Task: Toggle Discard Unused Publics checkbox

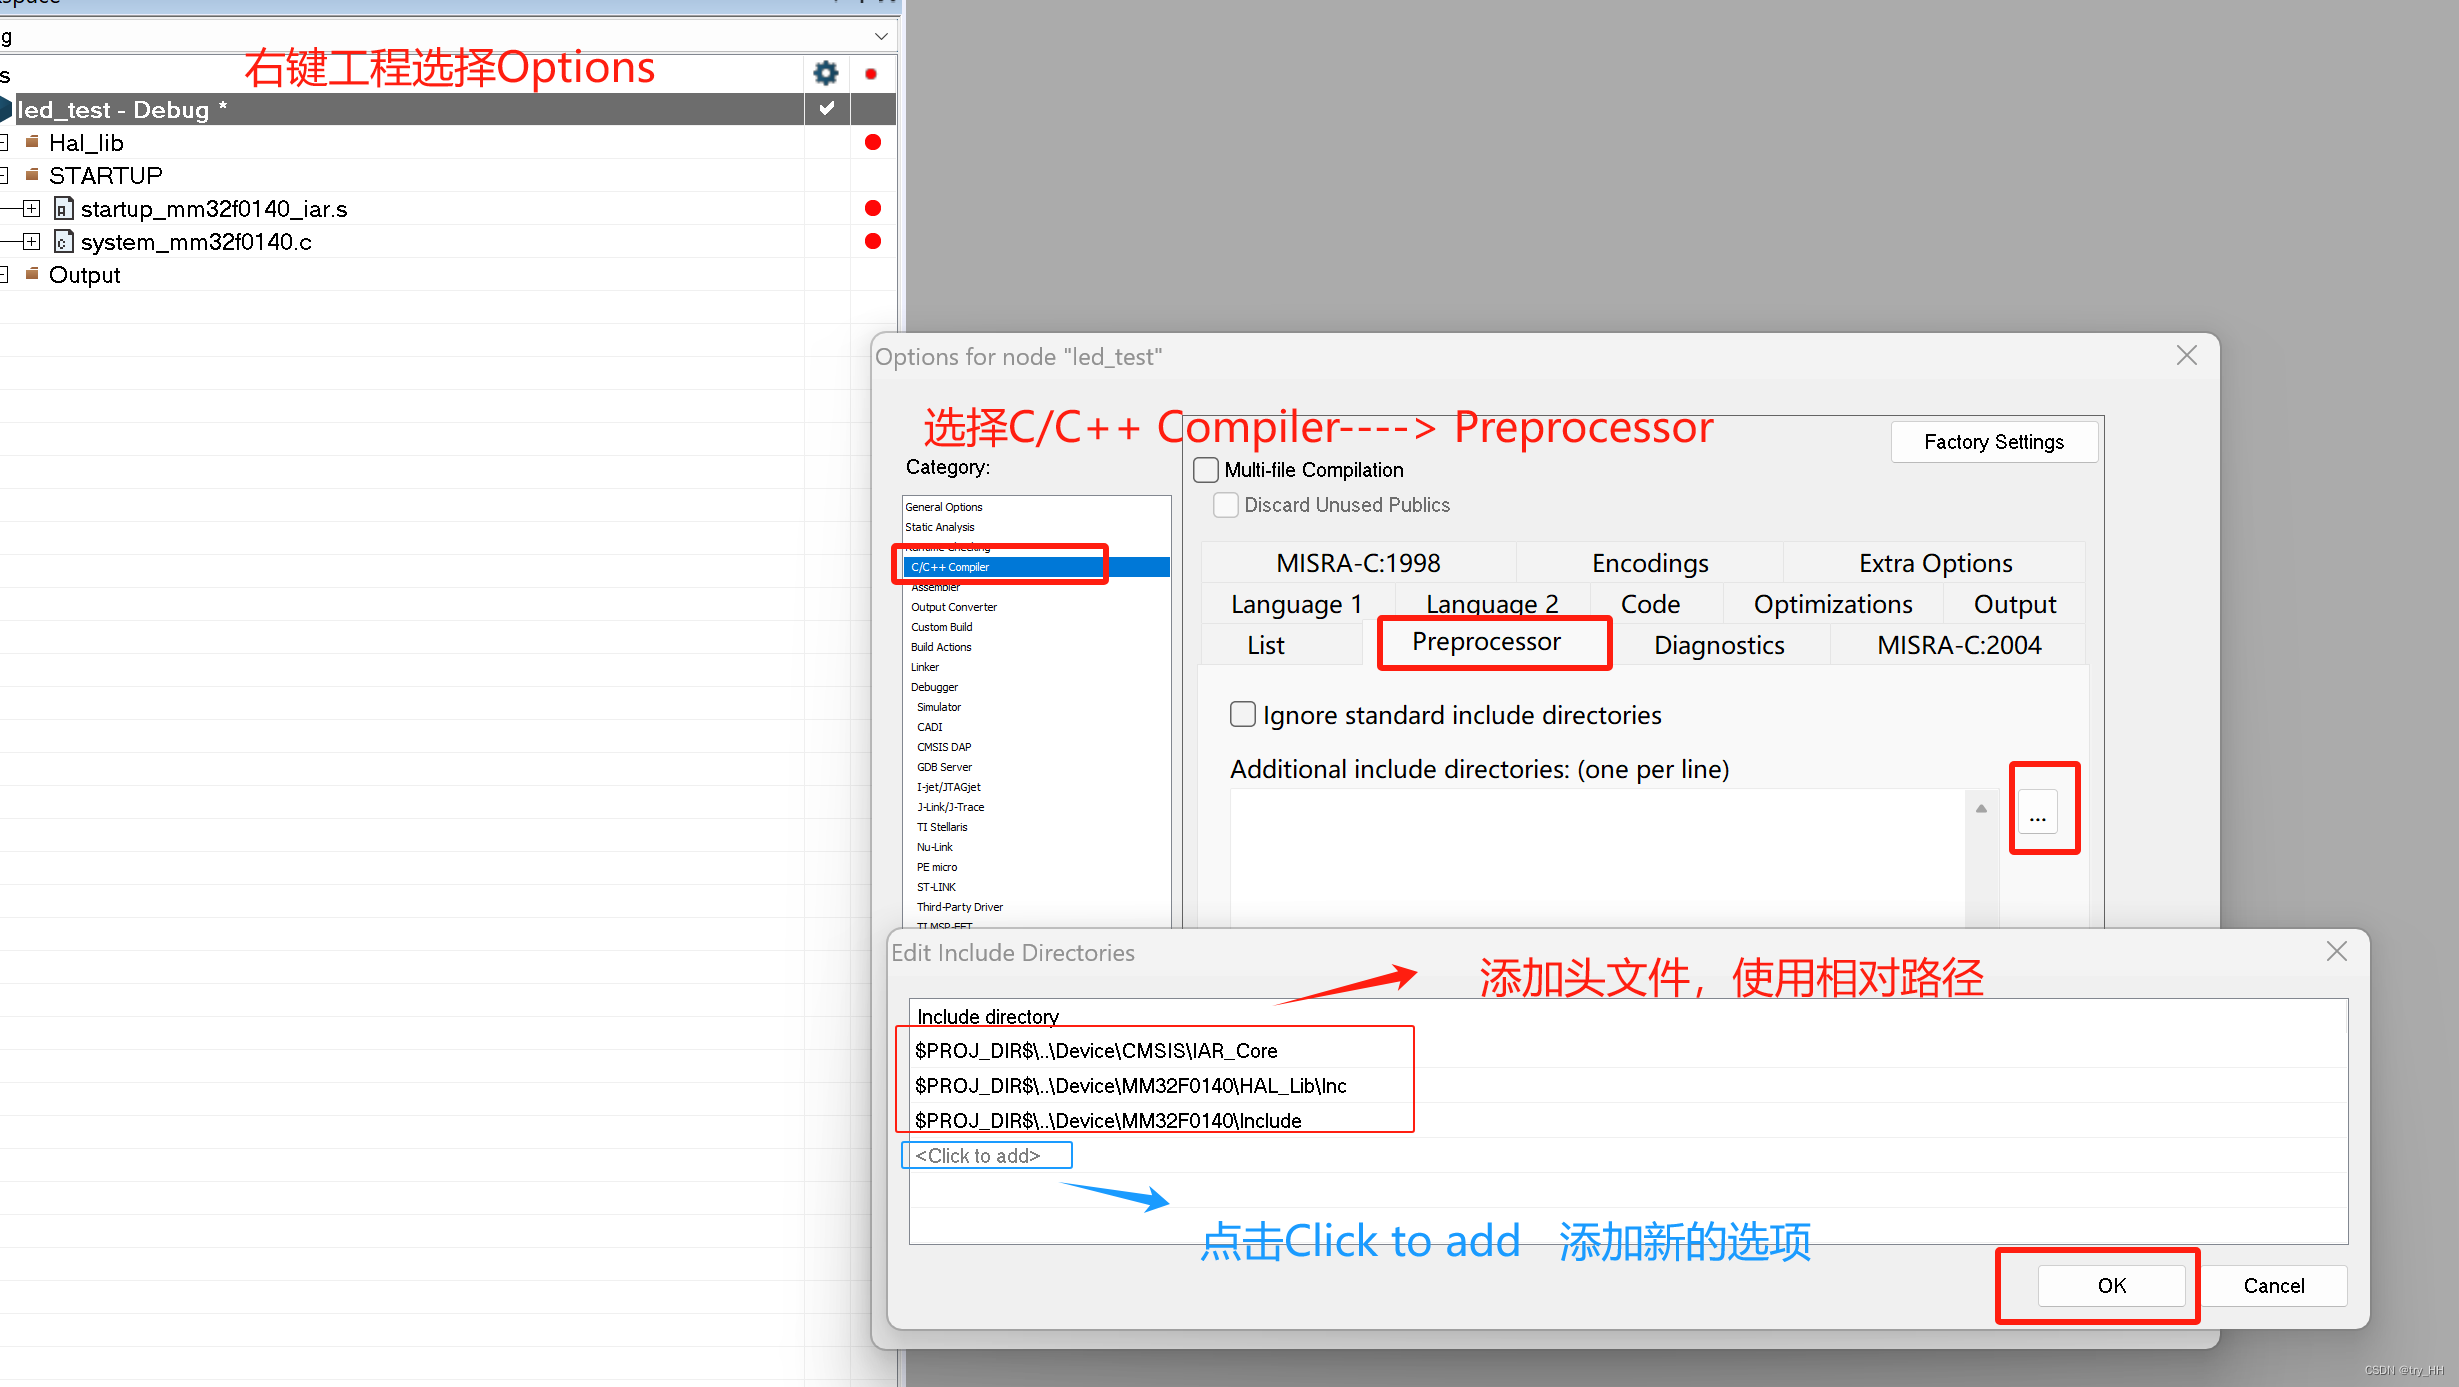Action: pyautogui.click(x=1226, y=505)
